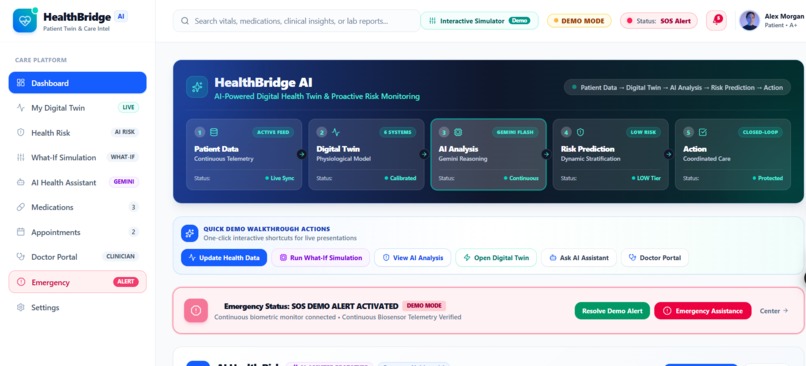Open My Digital Twin in sidebar
This screenshot has height=366, width=806.
click(78, 107)
